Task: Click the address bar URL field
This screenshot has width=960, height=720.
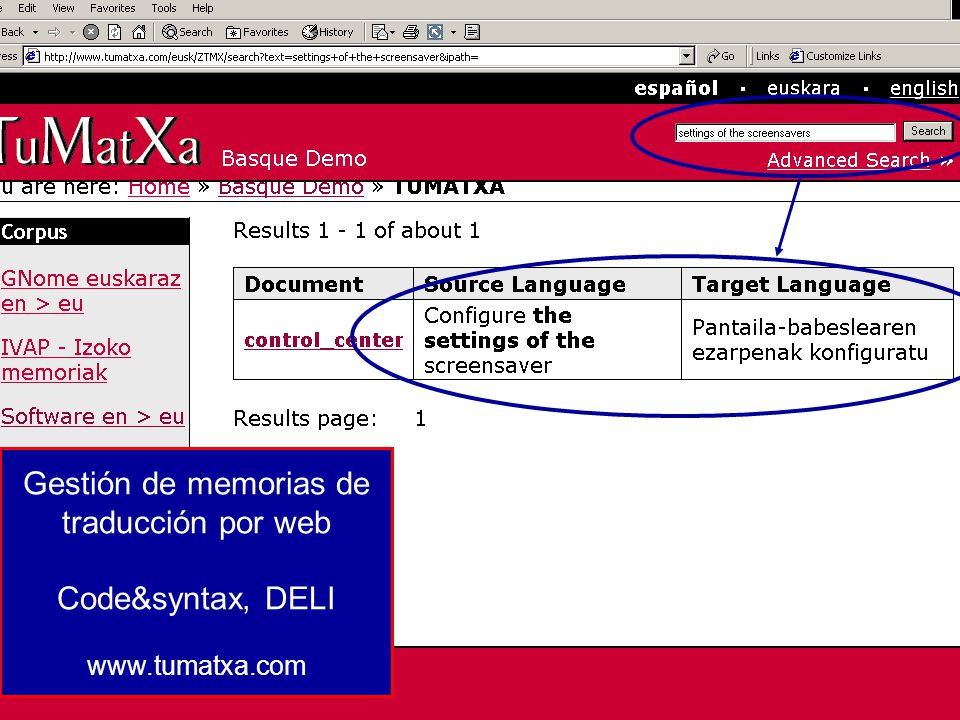Action: tap(360, 56)
